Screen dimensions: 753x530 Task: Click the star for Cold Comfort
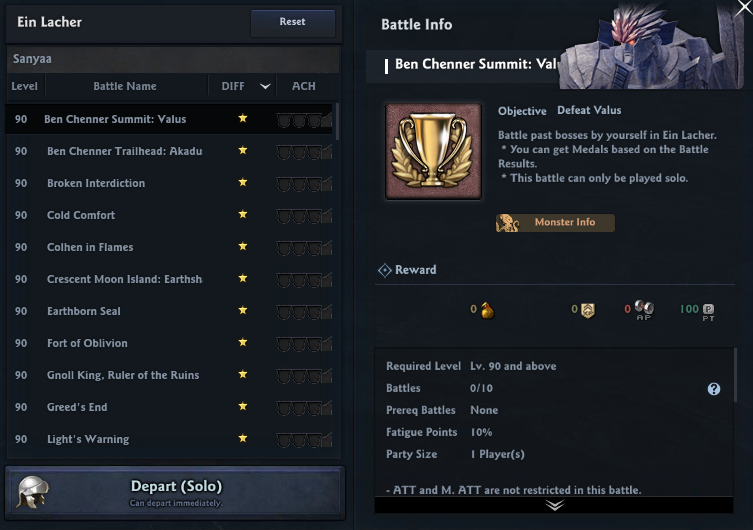[242, 215]
